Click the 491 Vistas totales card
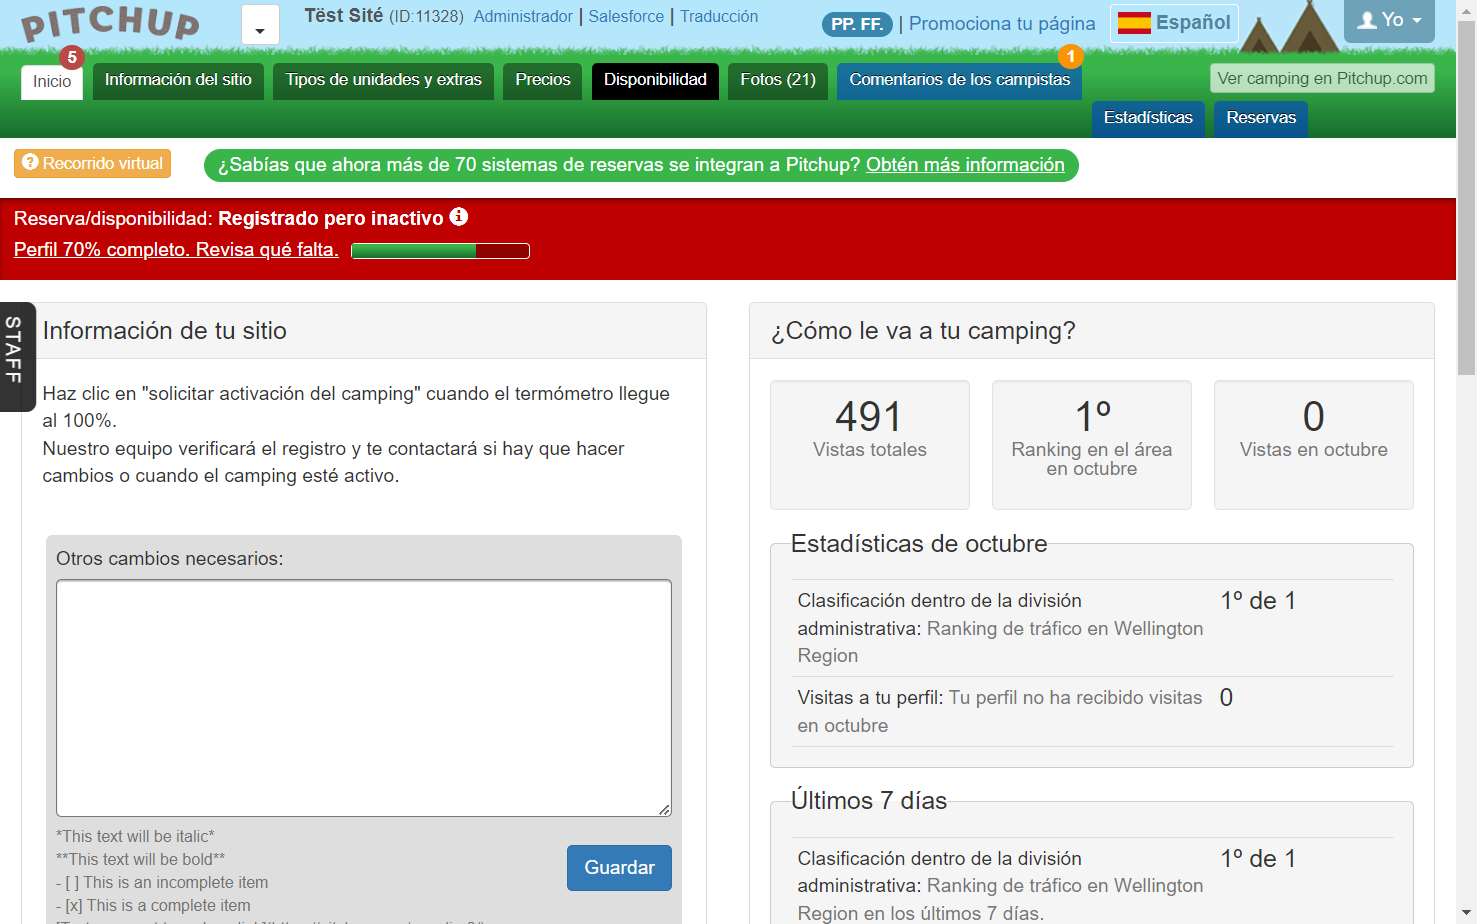The height and width of the screenshot is (924, 1477). [x=870, y=445]
